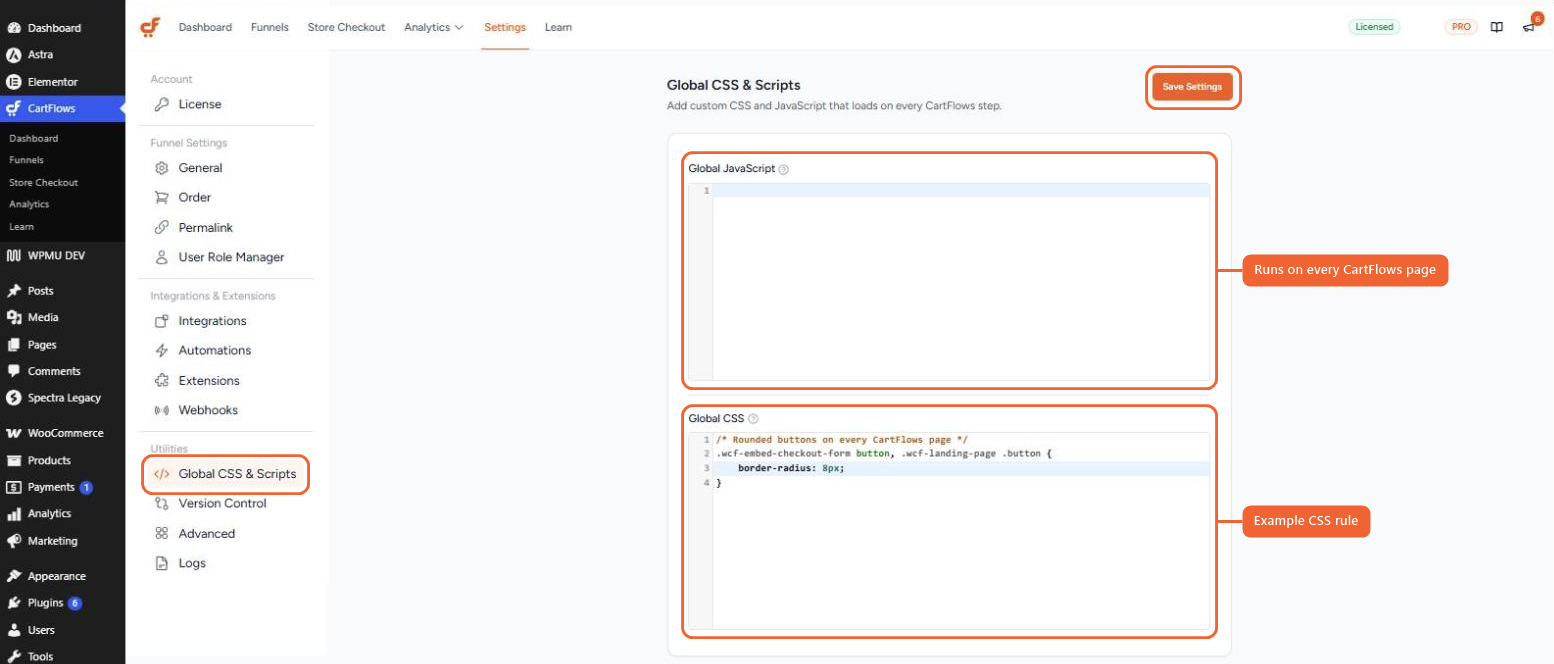
Task: Click the Astra icon in WordPress menu
Action: coord(14,54)
